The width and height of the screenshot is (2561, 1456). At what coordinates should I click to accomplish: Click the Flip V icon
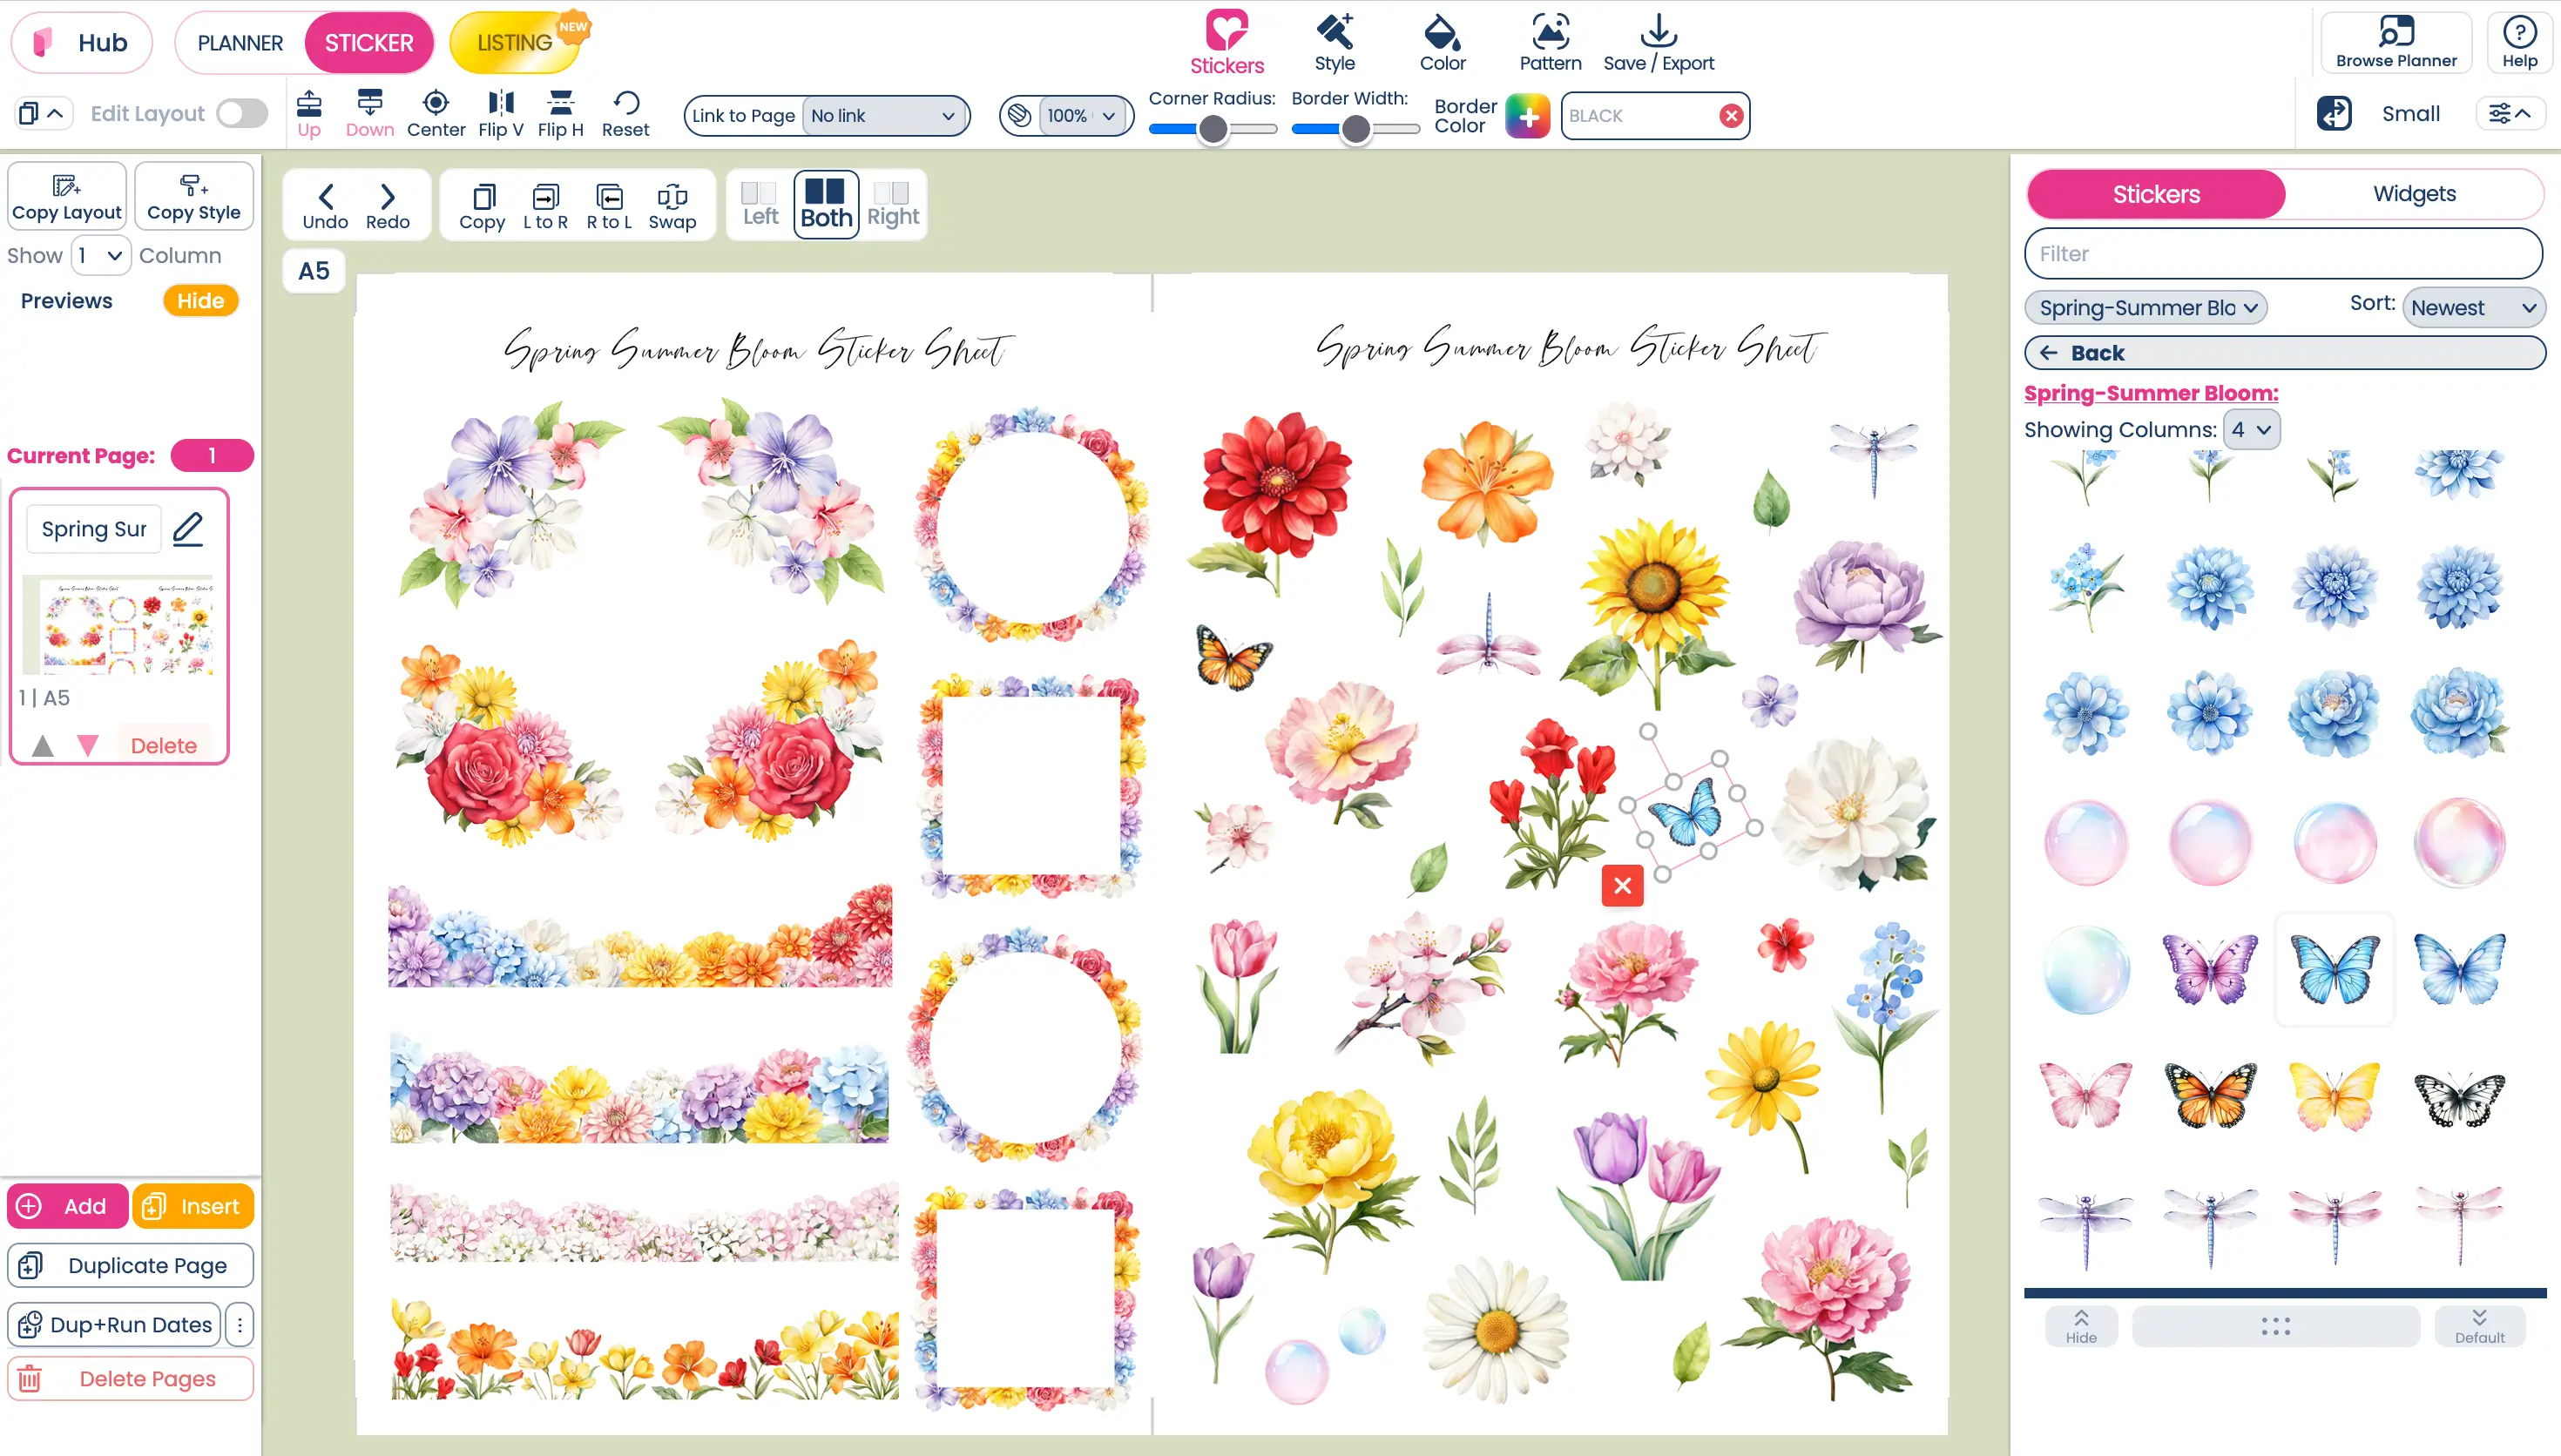pos(500,103)
